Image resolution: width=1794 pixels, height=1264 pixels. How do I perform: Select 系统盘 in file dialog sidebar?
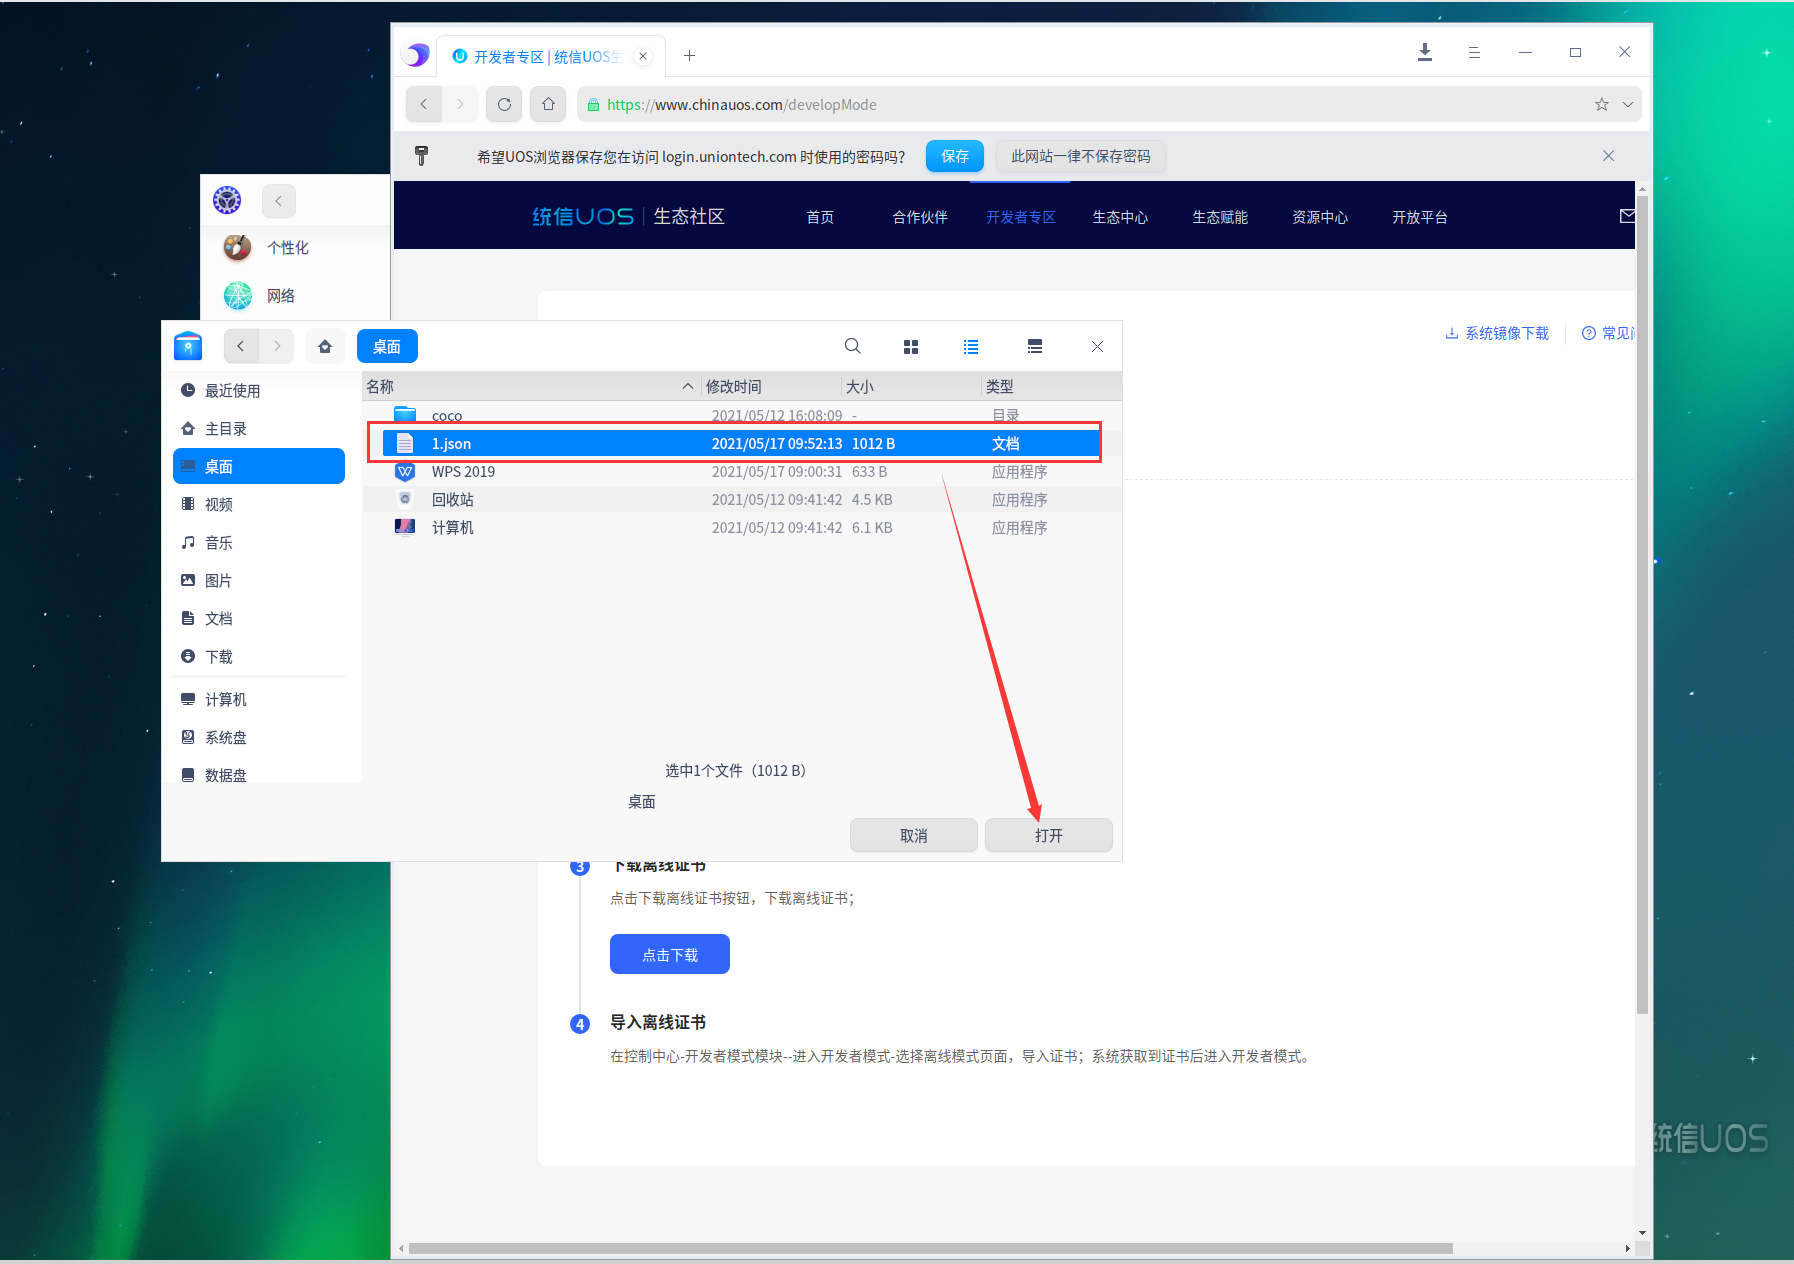coord(259,737)
